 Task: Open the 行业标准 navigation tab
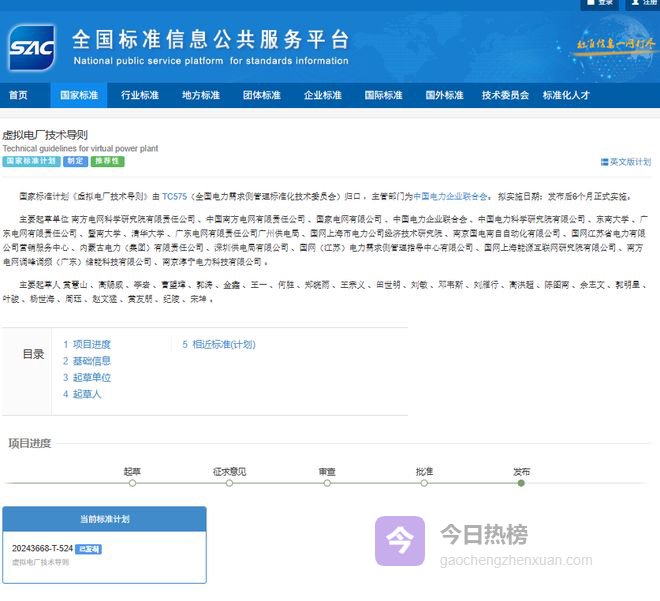coord(140,95)
